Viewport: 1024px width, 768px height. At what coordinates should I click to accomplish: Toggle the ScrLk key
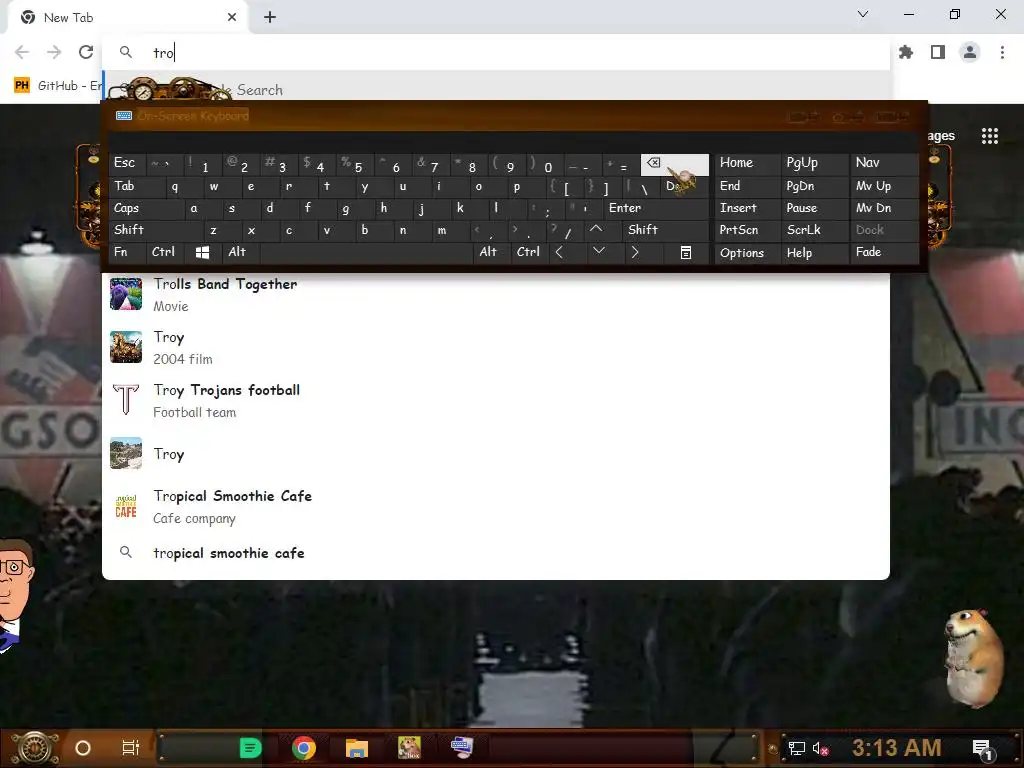coord(813,229)
